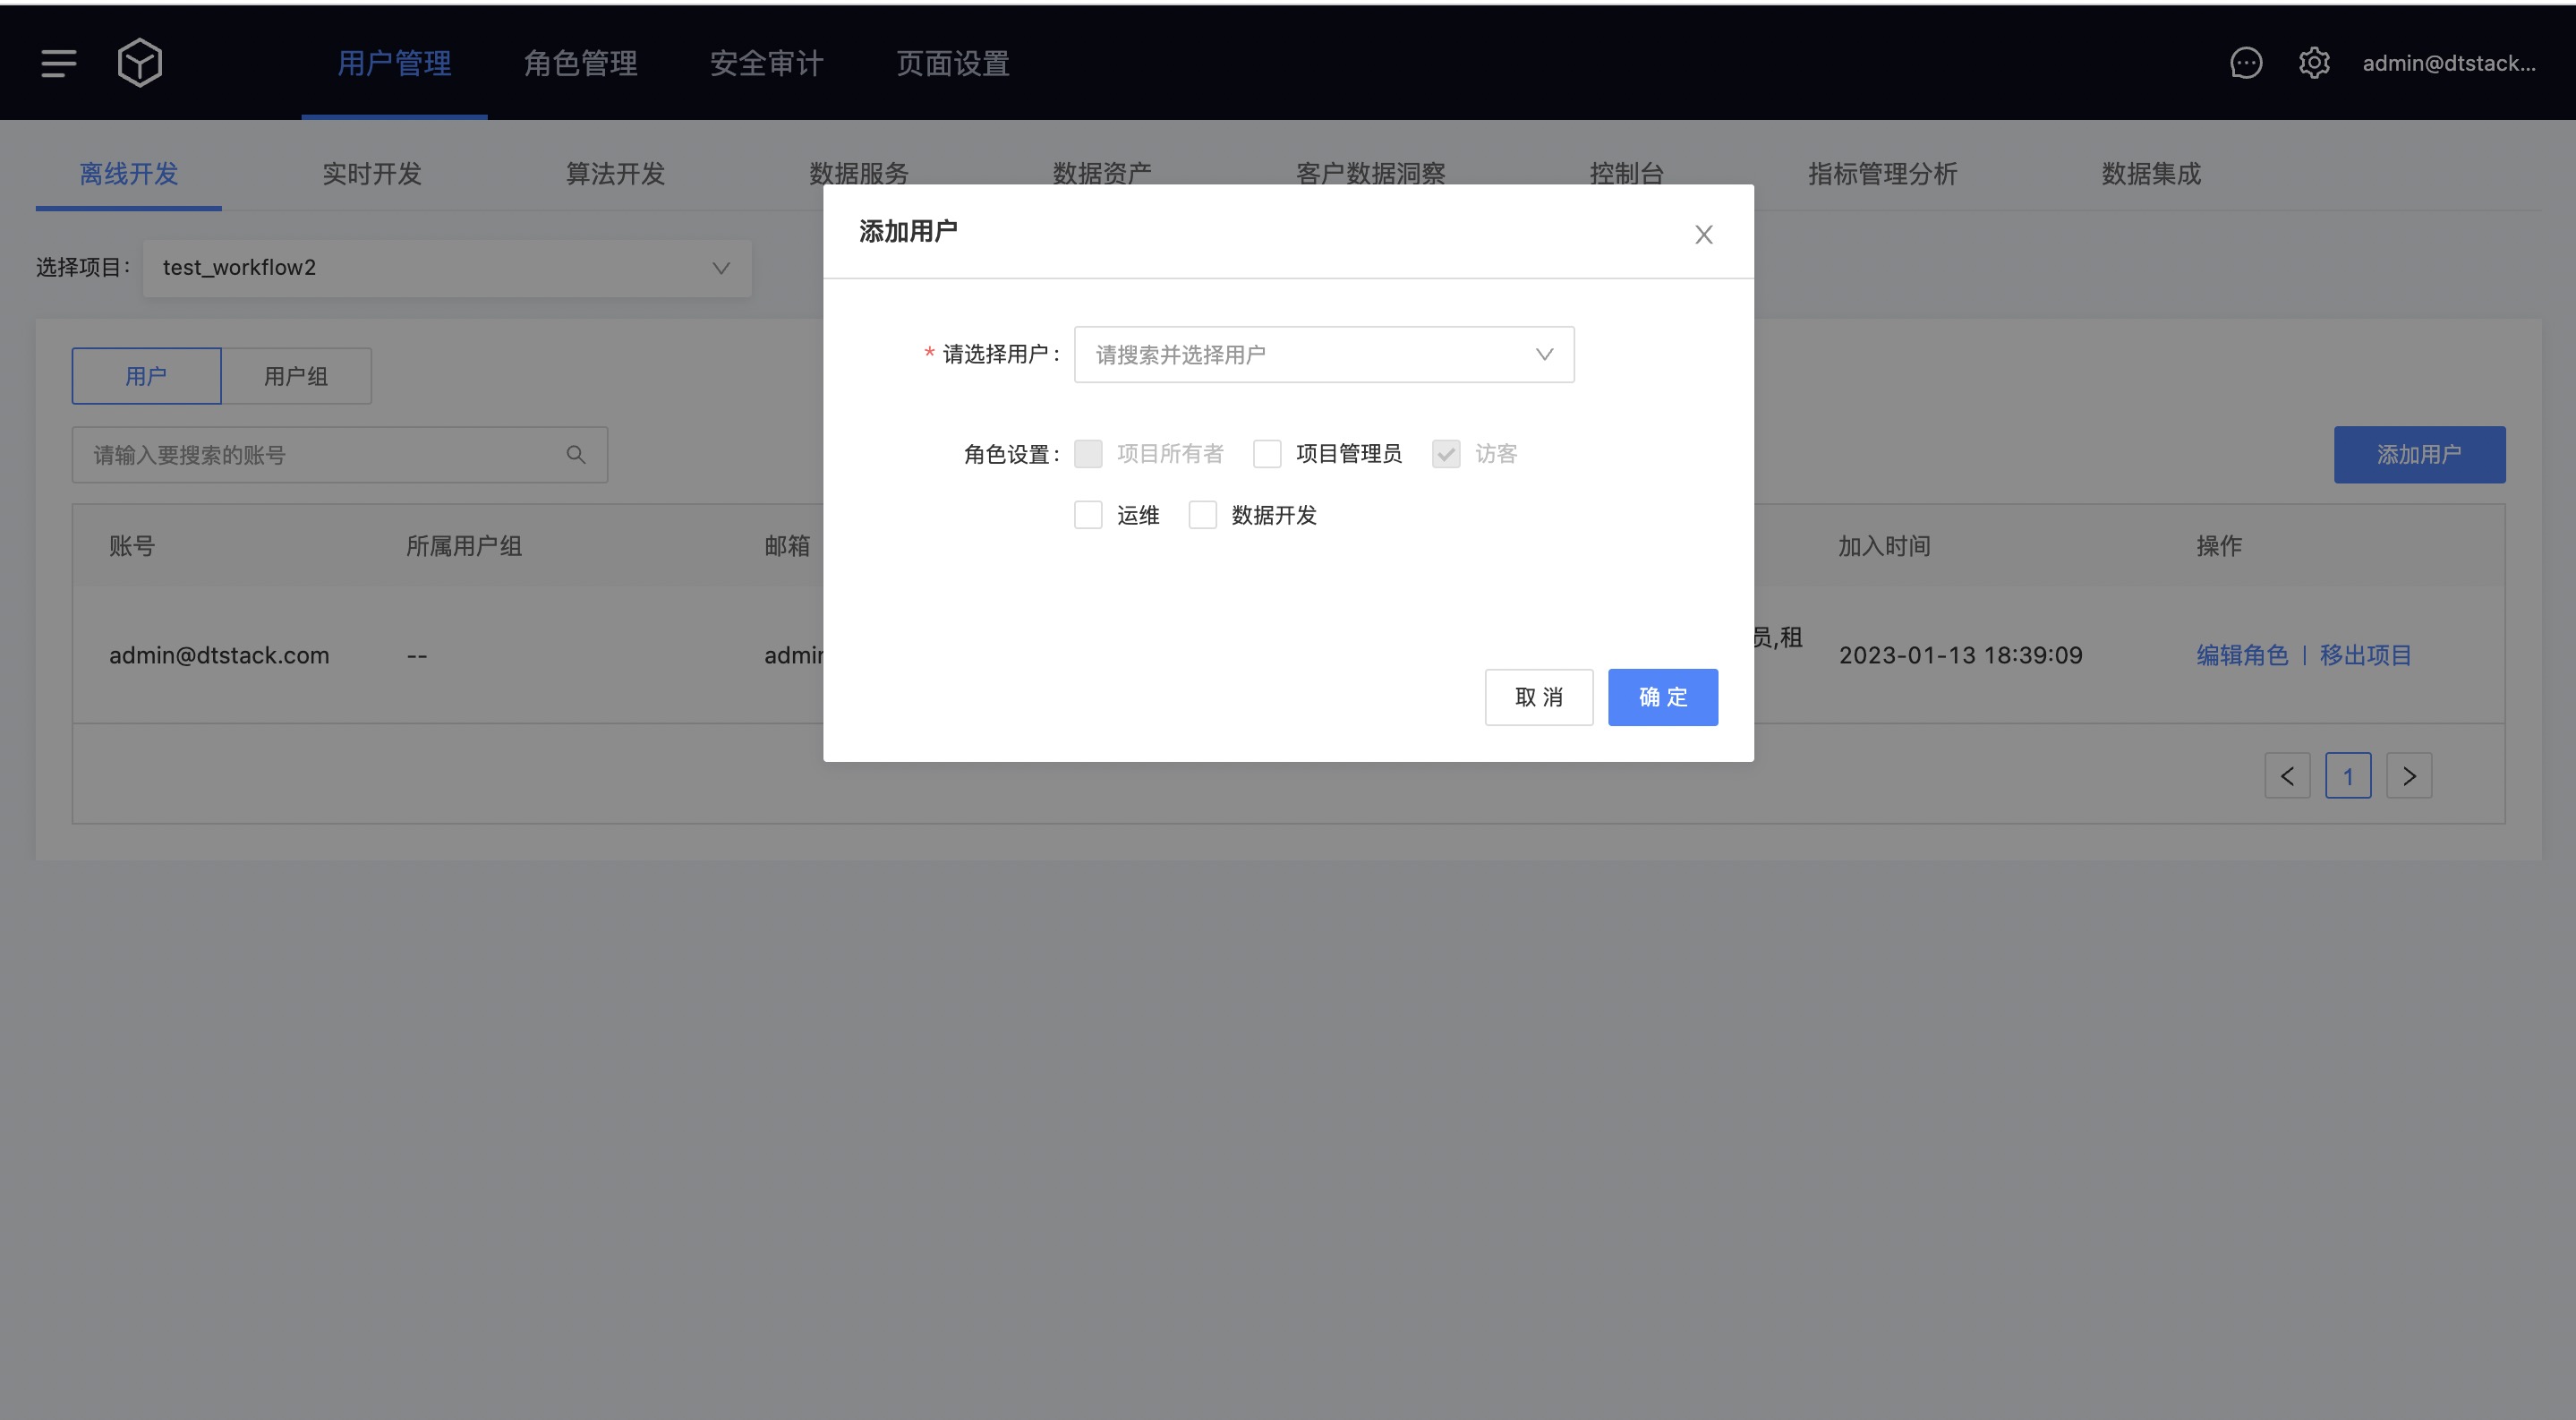This screenshot has width=2576, height=1420.
Task: Switch to 角色管理 top menu
Action: tap(581, 63)
